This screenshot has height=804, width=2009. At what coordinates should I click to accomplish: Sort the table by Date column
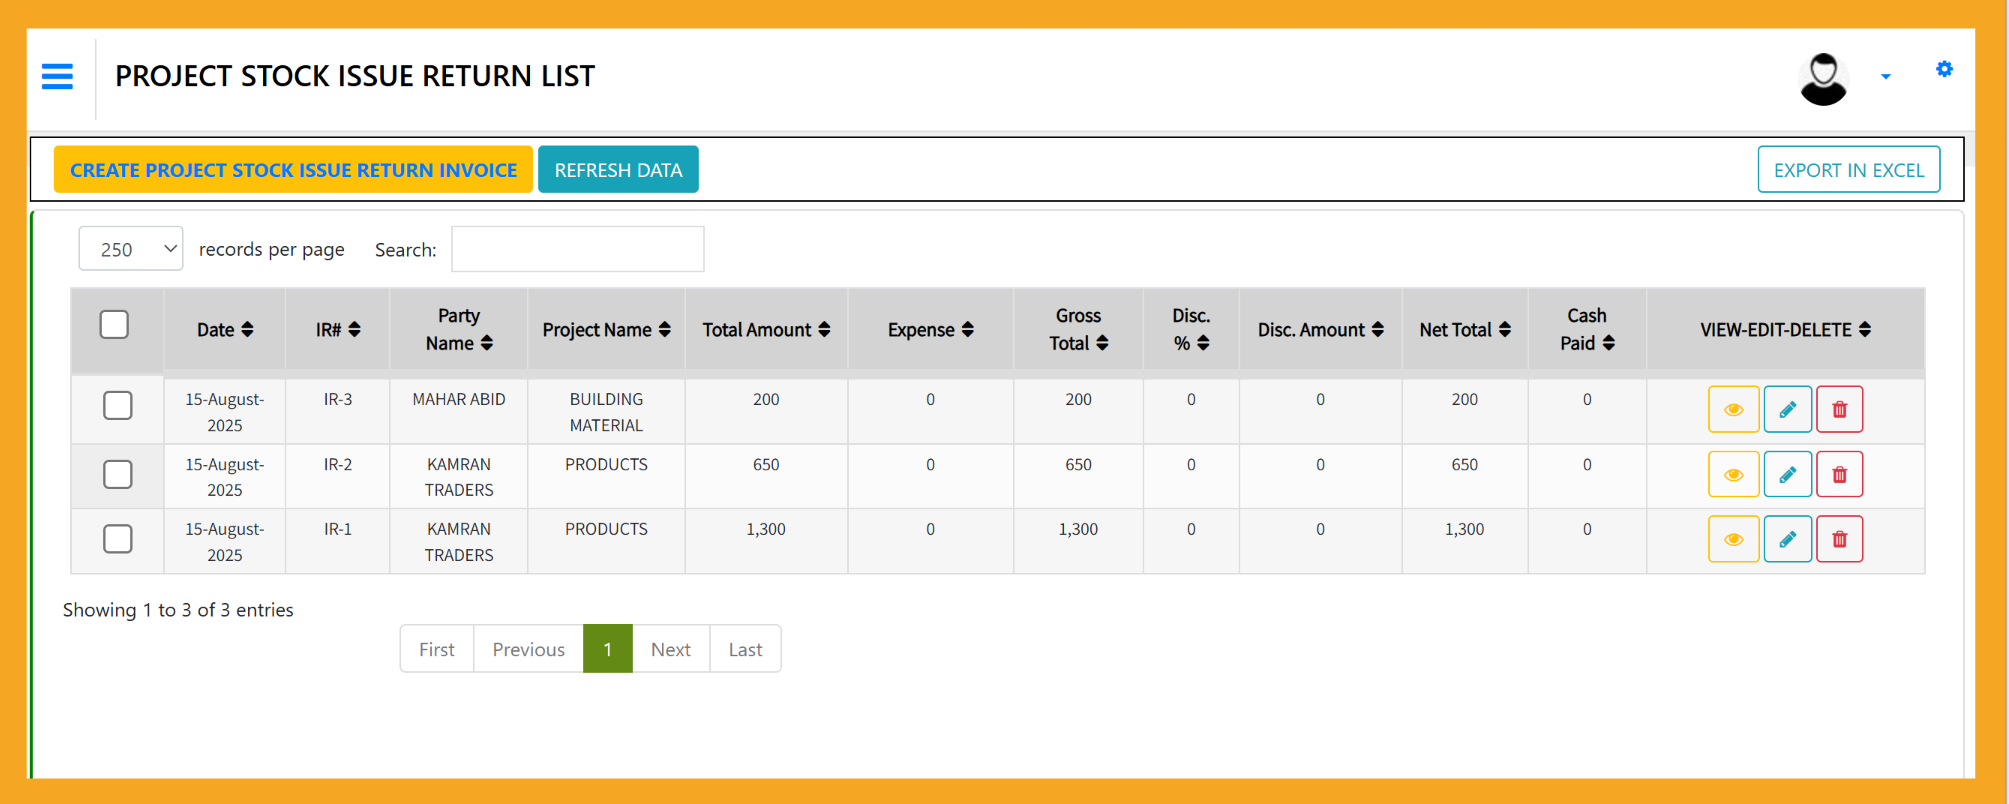click(x=225, y=330)
